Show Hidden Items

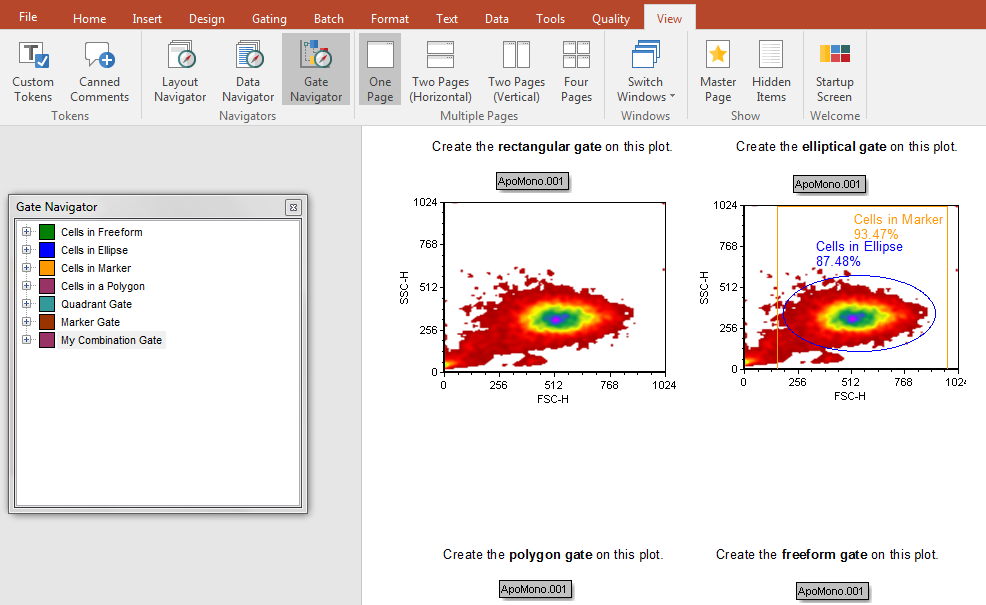point(771,72)
